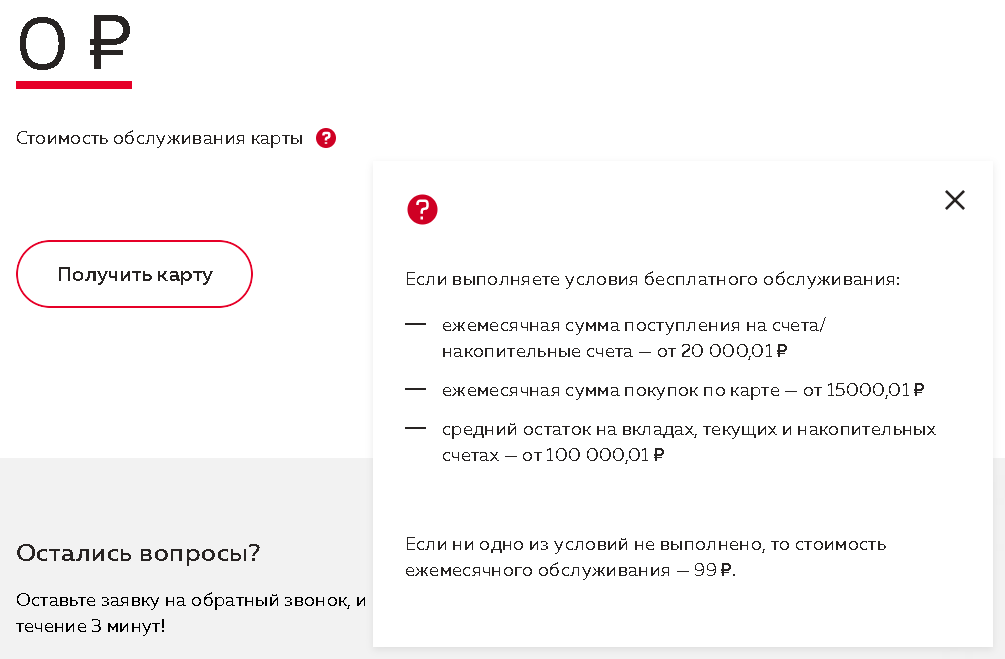This screenshot has height=659, width=1005.
Task: Click the red underline beneath the 0 ₽ price
Action: 73,84
